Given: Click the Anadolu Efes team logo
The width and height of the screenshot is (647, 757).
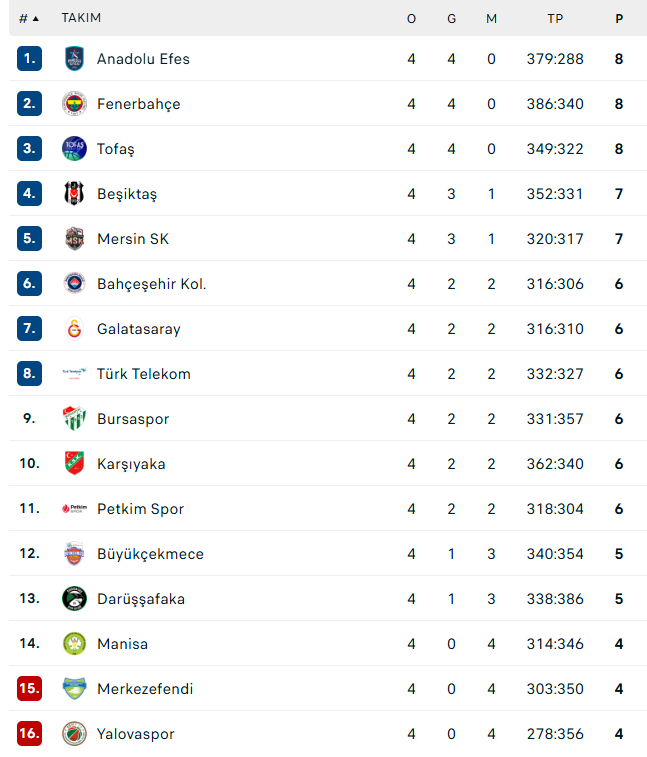Looking at the screenshot, I should pyautogui.click(x=74, y=59).
